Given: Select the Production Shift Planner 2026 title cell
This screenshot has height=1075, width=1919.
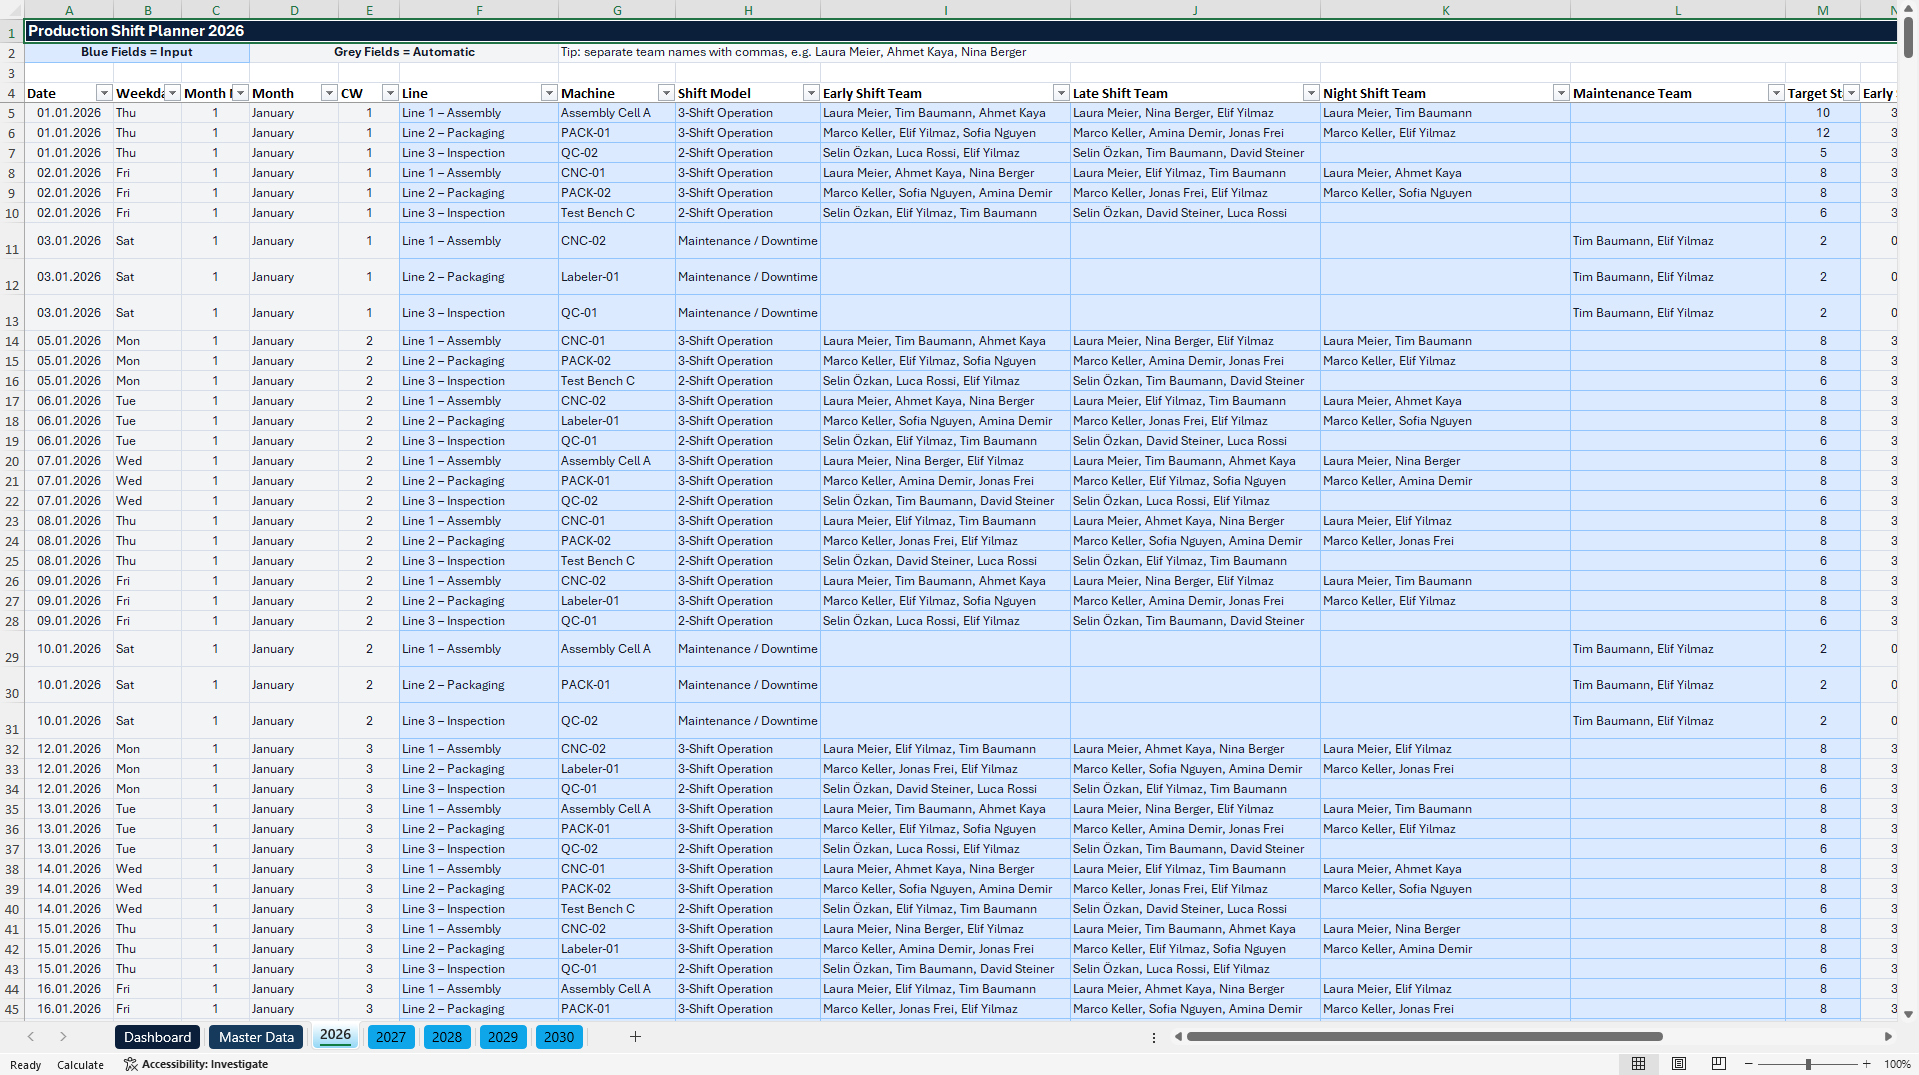Looking at the screenshot, I should [960, 31].
